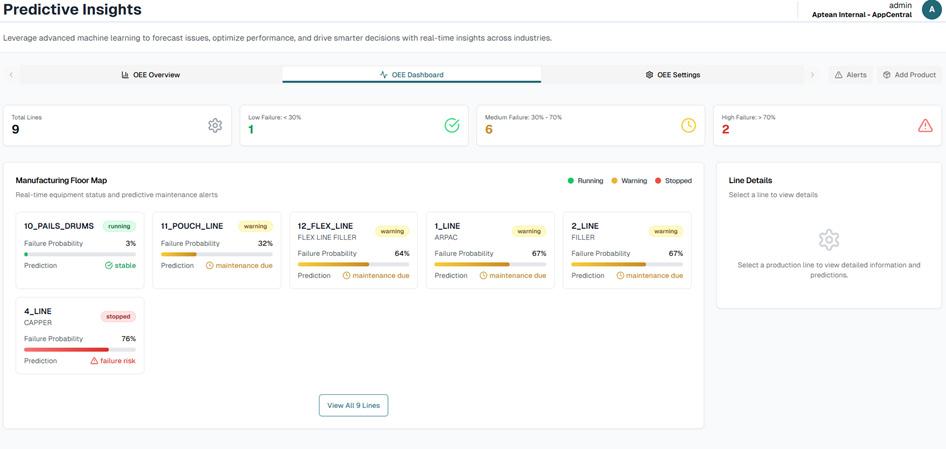The height and width of the screenshot is (449, 946).
Task: Switch to the OEE Overview tab
Action: [x=151, y=75]
